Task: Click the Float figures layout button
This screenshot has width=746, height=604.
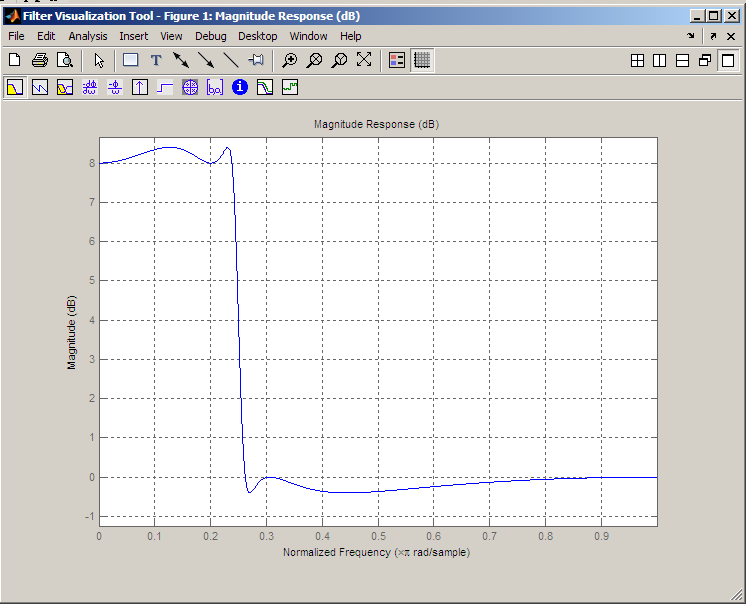Action: 705,60
